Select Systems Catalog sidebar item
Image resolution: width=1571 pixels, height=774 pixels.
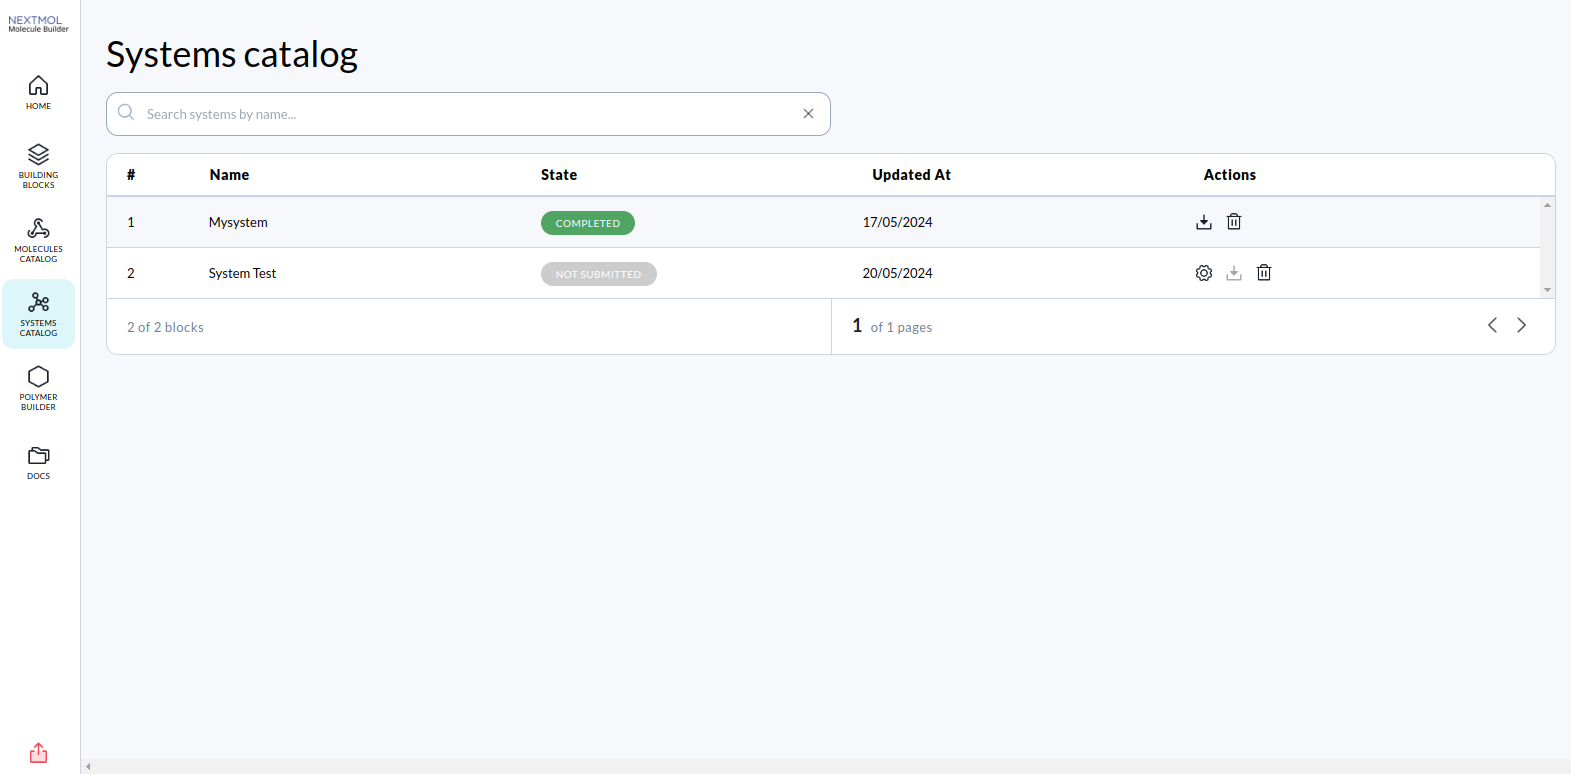pyautogui.click(x=38, y=314)
